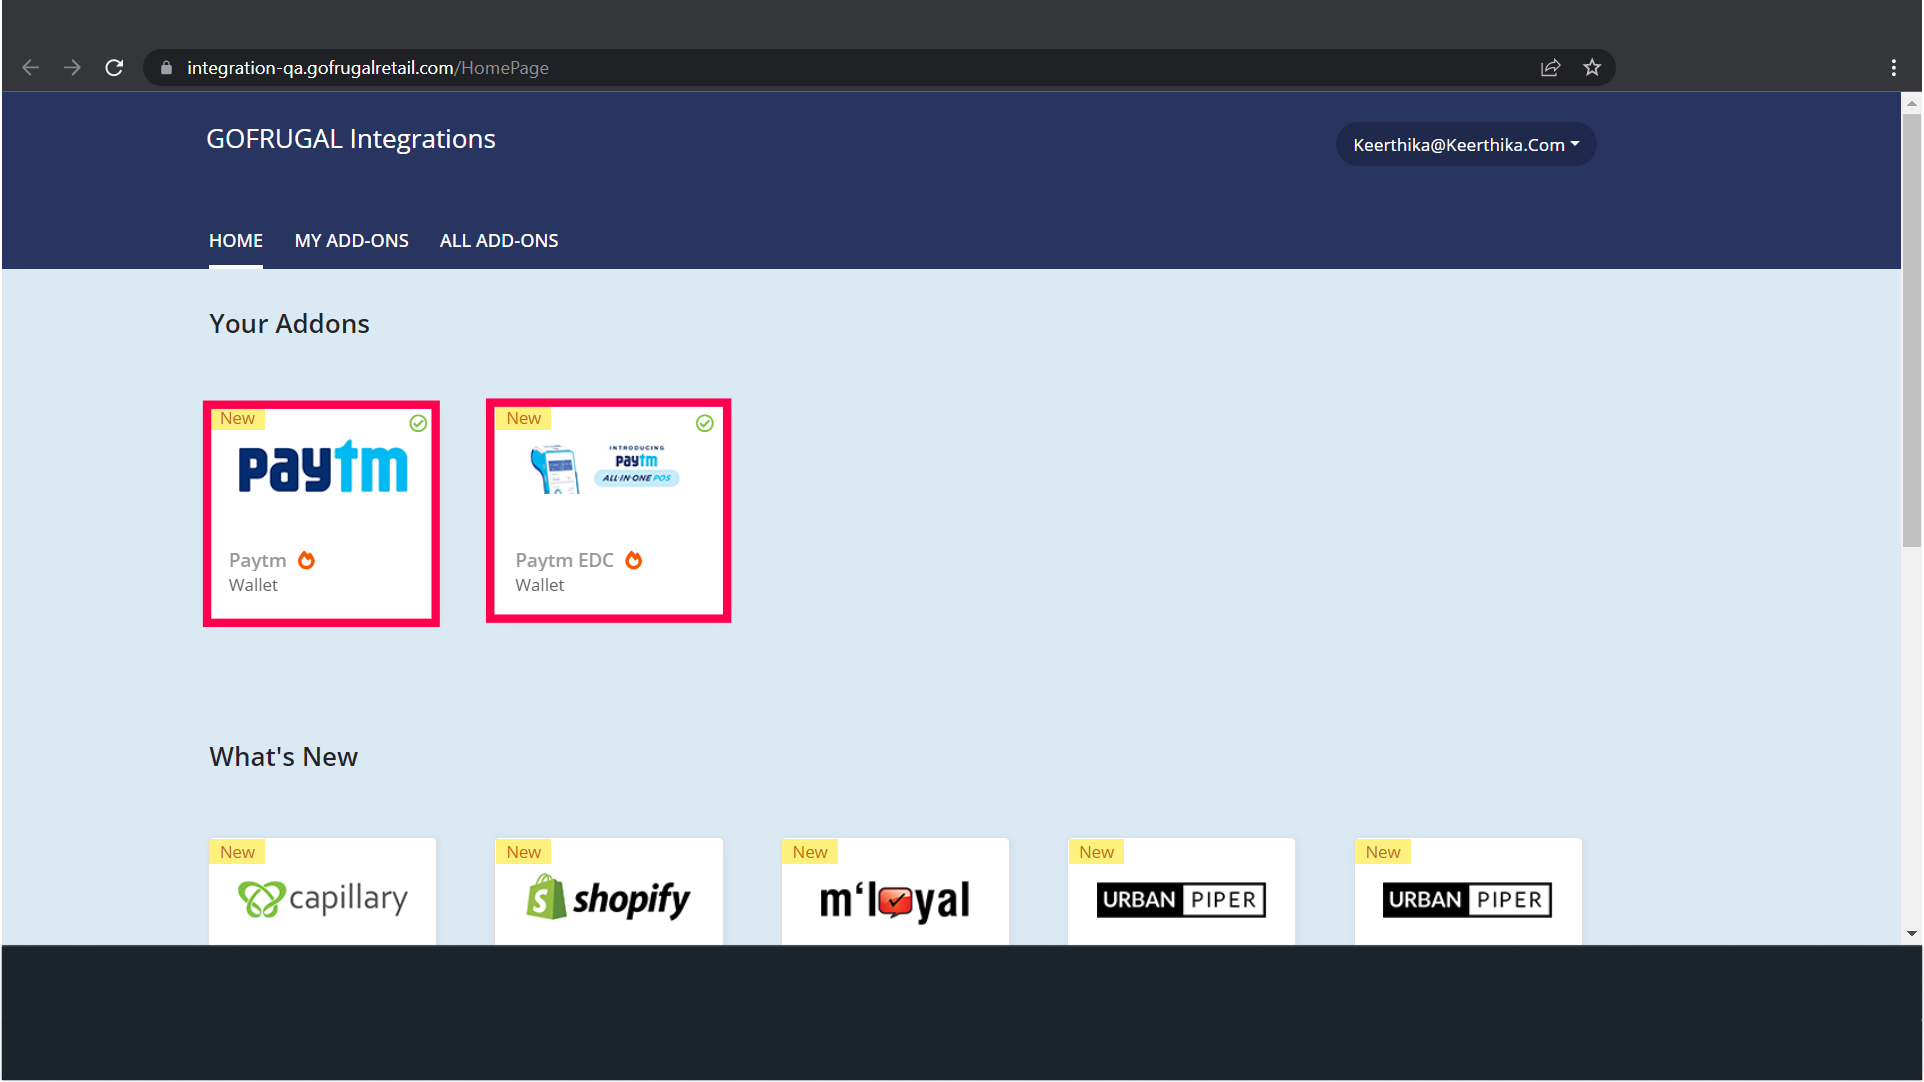Click the share page icon

coord(1550,68)
